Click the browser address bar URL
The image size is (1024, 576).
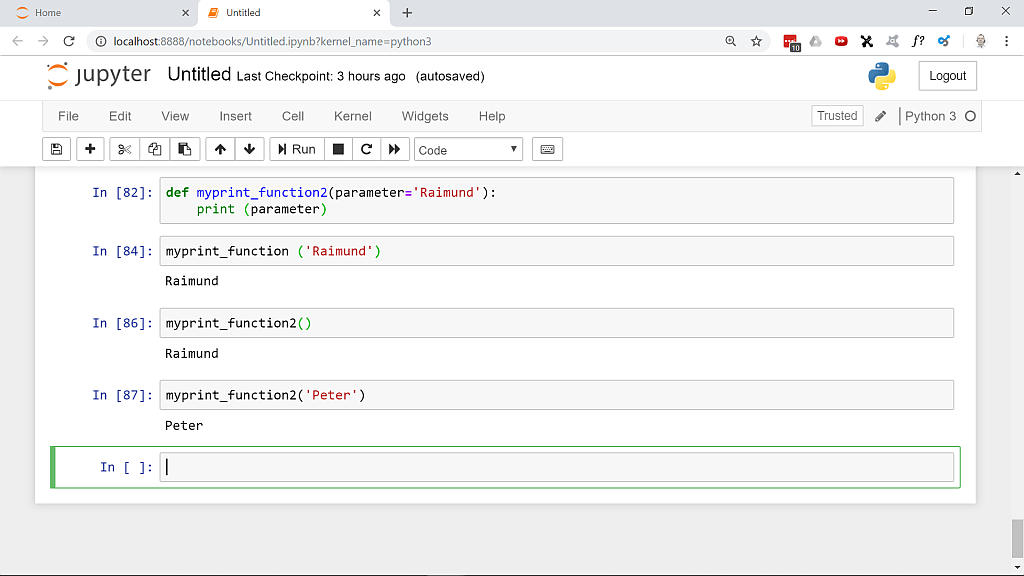[x=272, y=41]
